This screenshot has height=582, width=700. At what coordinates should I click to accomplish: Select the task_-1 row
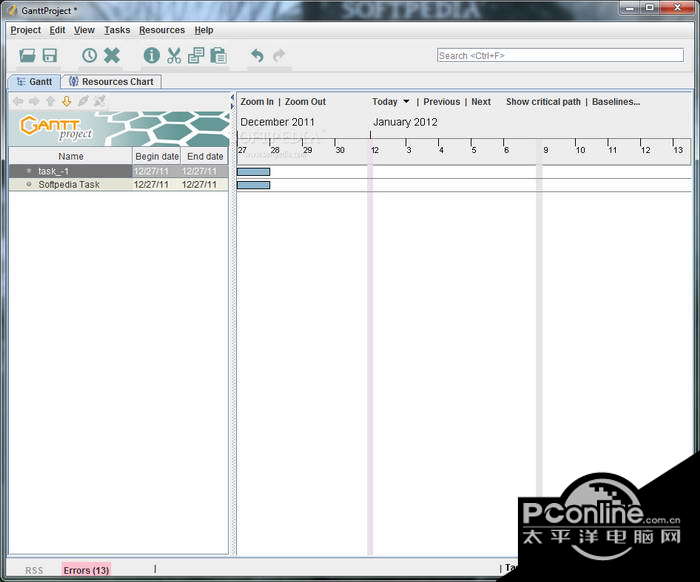[x=119, y=171]
